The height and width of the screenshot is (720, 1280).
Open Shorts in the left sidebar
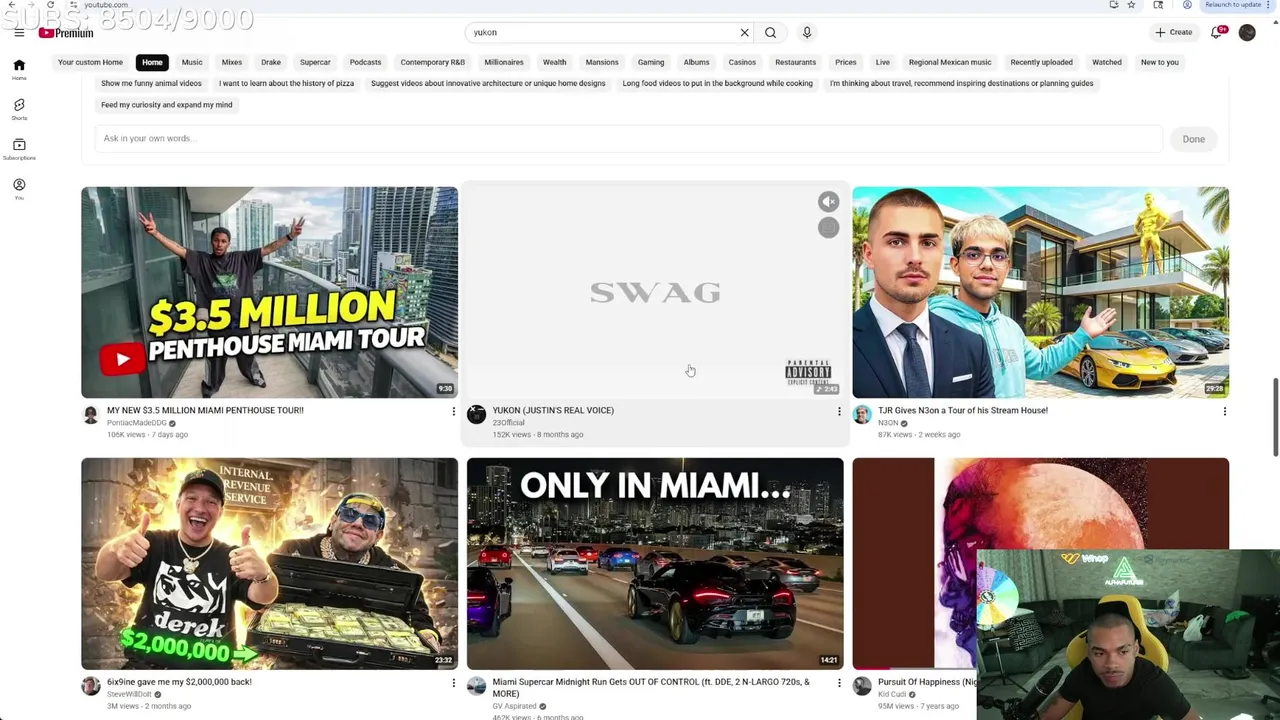click(x=19, y=109)
